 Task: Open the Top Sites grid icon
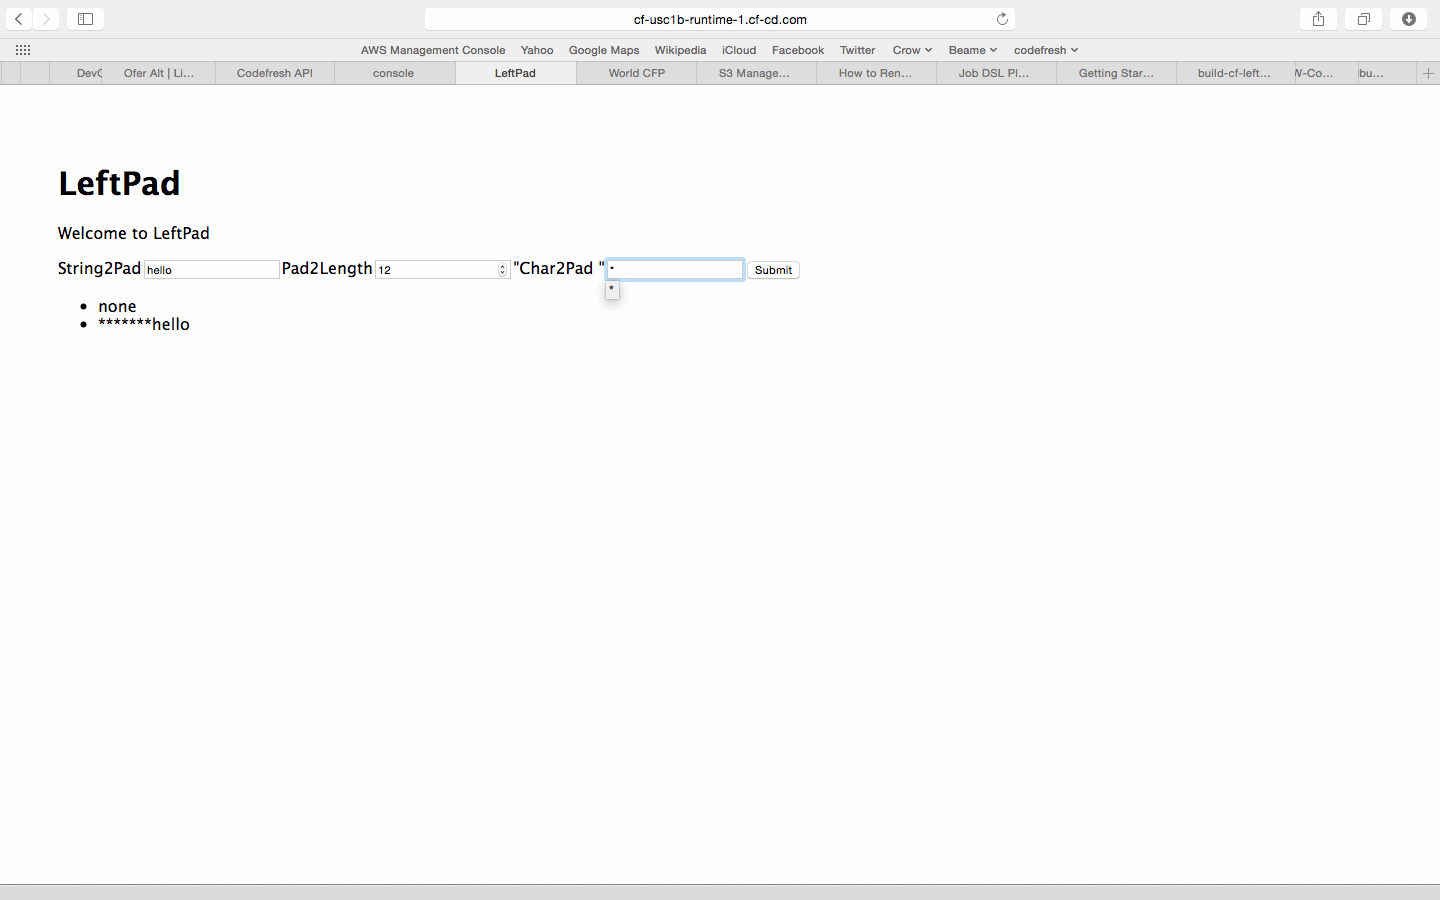click(x=23, y=50)
